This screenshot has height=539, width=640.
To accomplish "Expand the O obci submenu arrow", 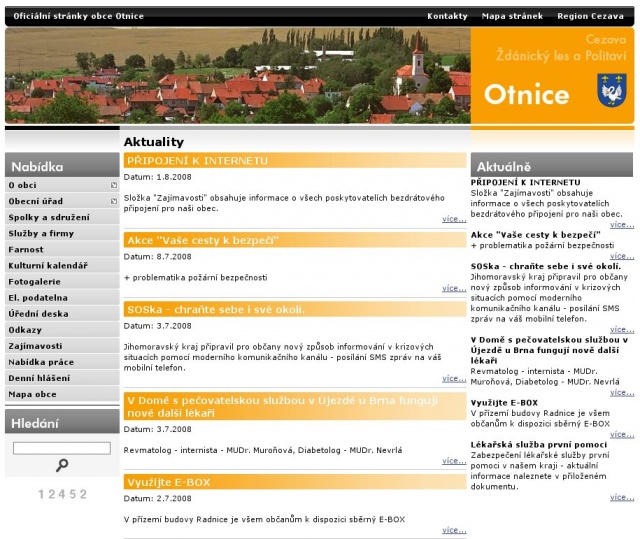I will click(115, 185).
